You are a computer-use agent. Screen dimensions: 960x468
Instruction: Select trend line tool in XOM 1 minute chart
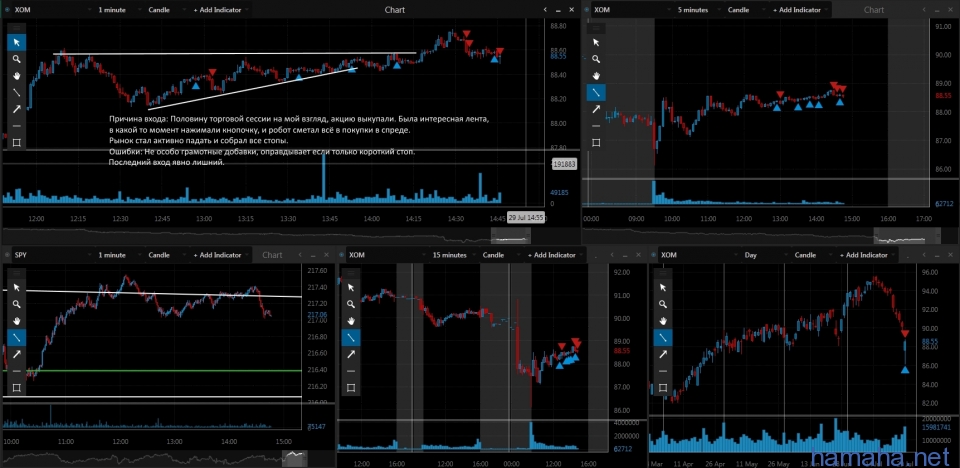17,92
